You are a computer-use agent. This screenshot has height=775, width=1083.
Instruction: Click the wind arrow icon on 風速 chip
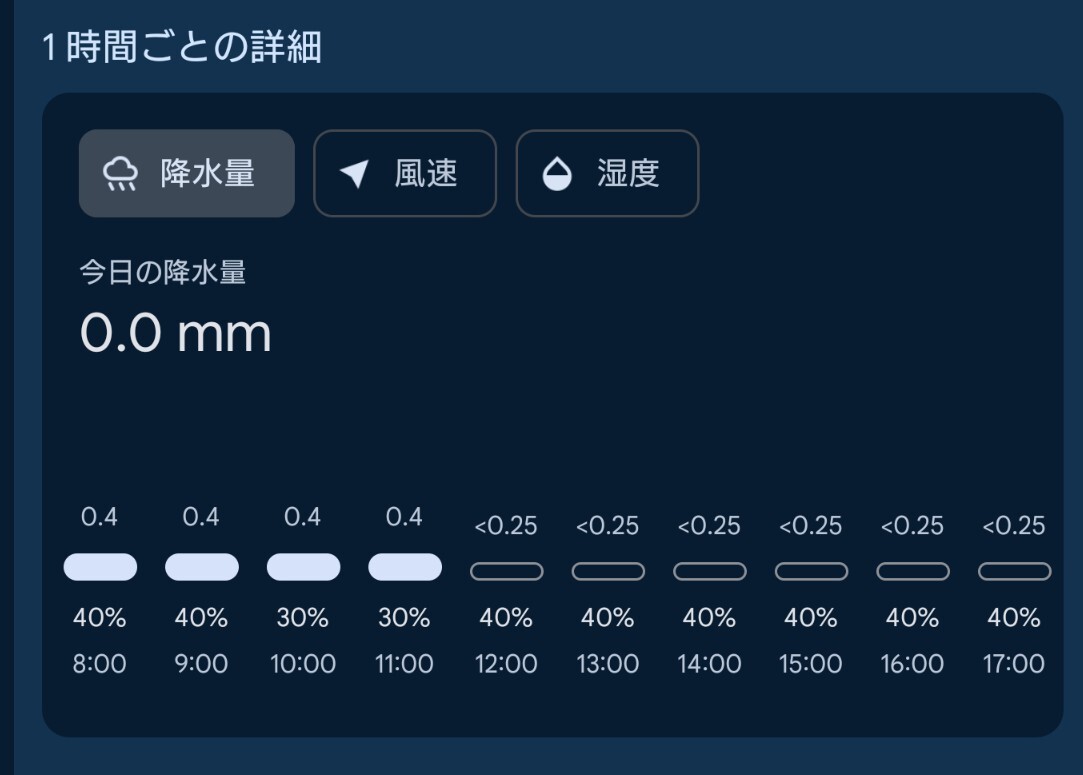354,175
